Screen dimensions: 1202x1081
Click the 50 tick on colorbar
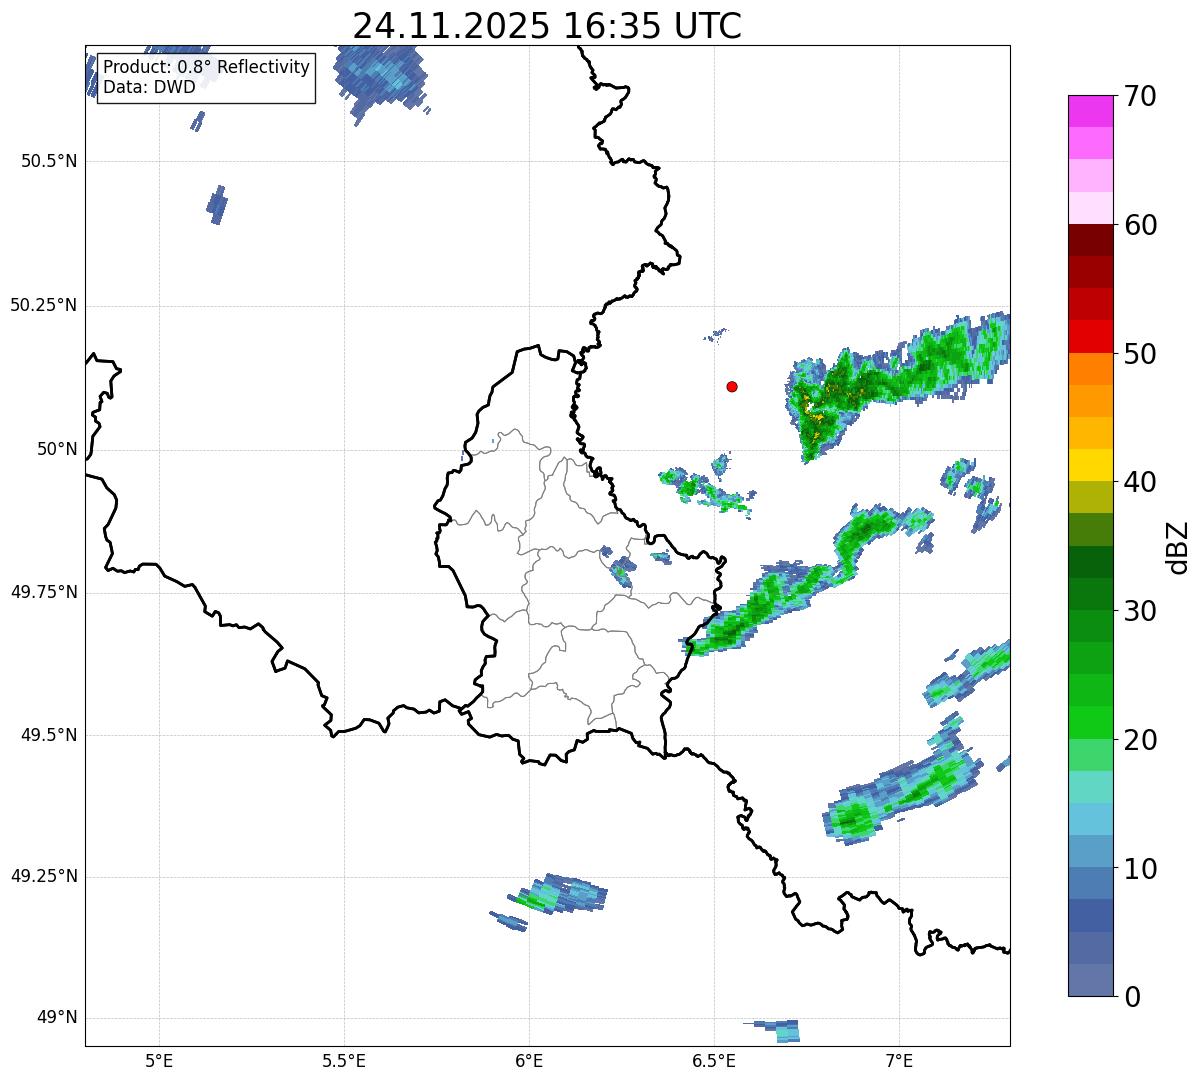point(1140,354)
